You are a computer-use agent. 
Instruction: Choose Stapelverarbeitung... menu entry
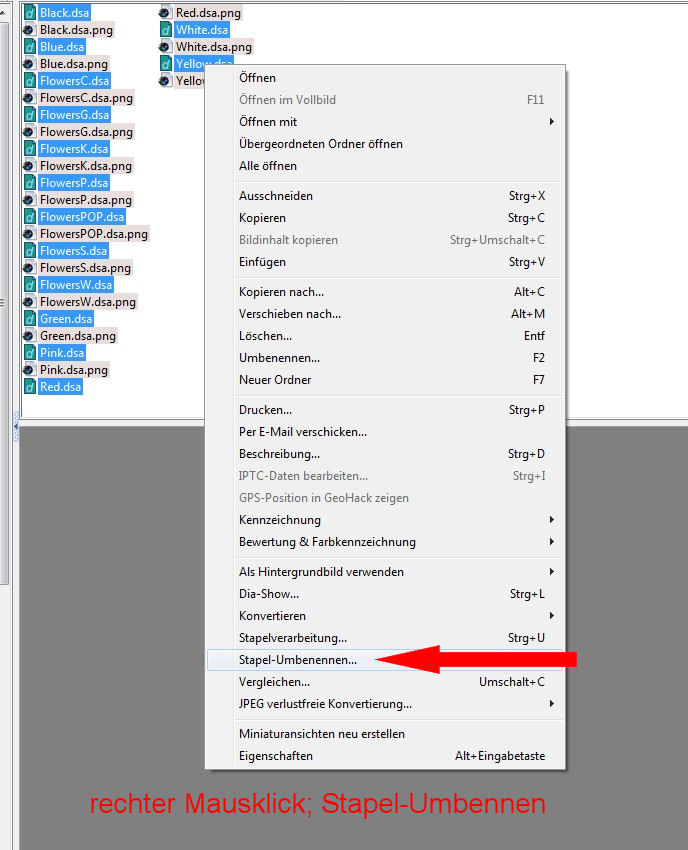(x=385, y=638)
